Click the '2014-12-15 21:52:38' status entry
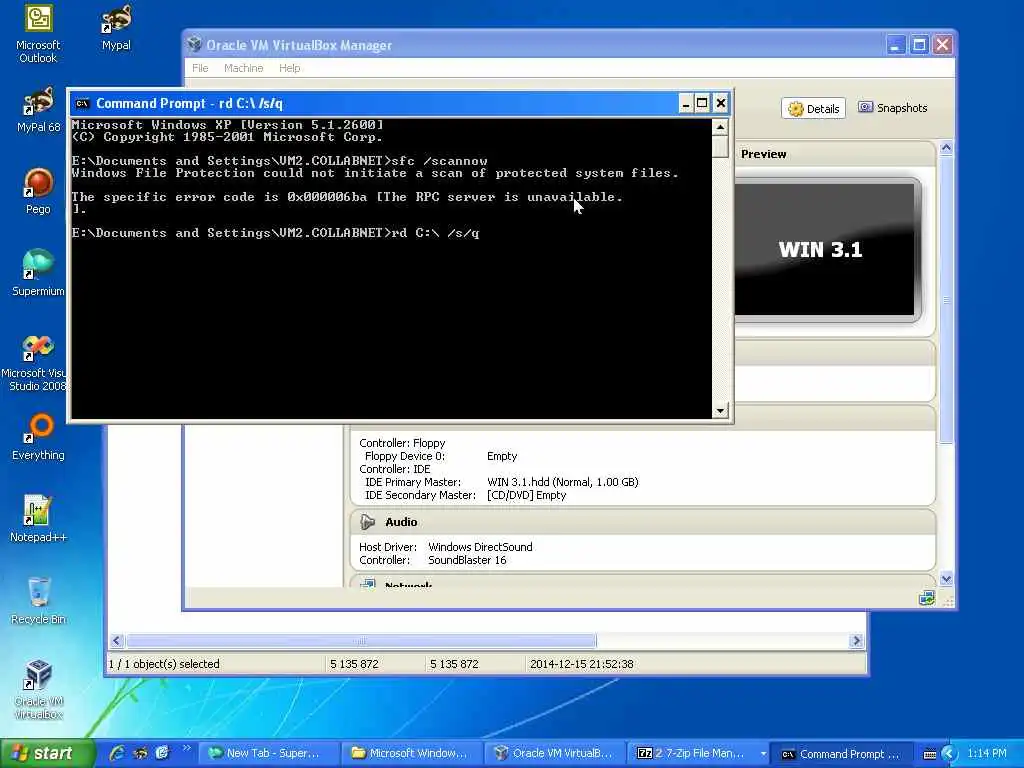1024x768 pixels. [x=581, y=664]
